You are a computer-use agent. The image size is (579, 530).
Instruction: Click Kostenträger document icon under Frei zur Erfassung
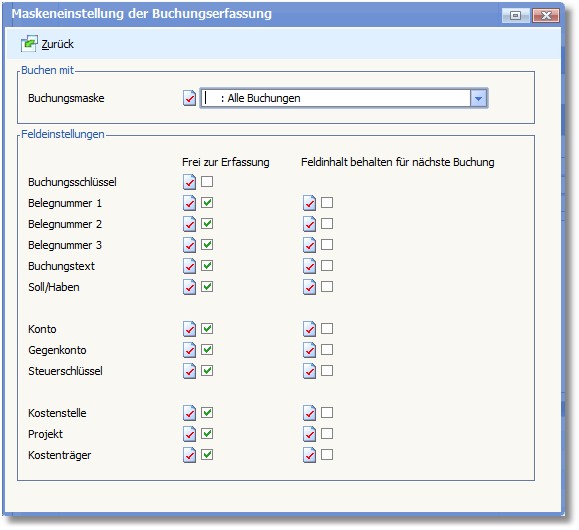[x=189, y=455]
